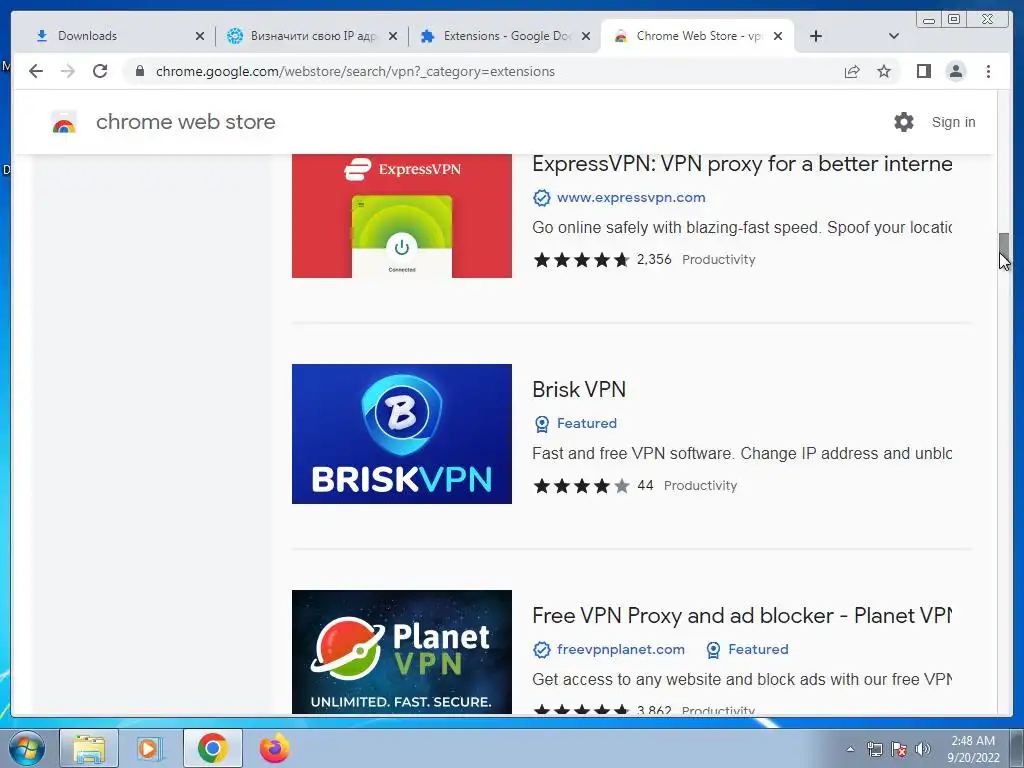Open the network tray icon

point(874,749)
